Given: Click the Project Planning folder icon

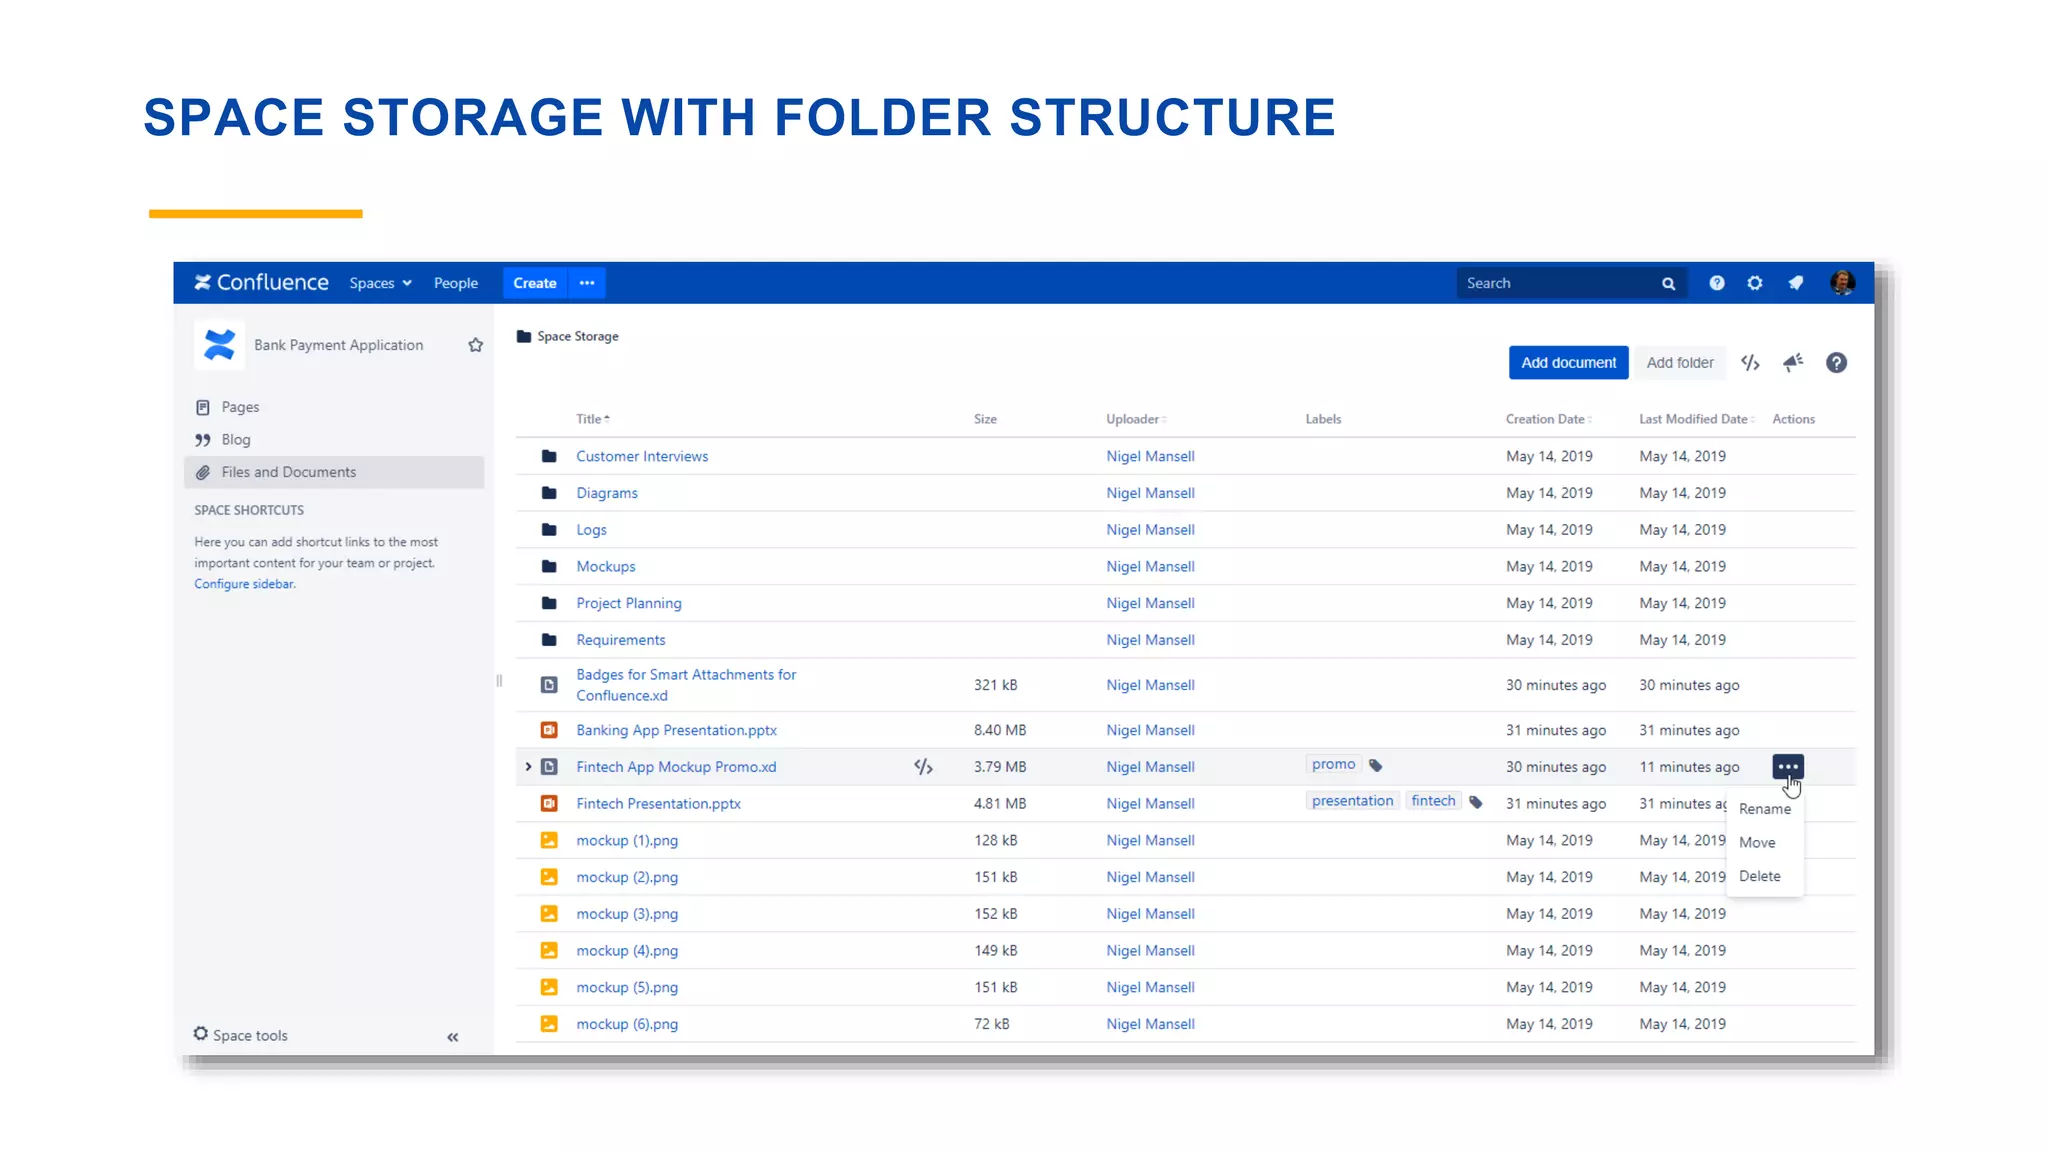Looking at the screenshot, I should tap(549, 603).
